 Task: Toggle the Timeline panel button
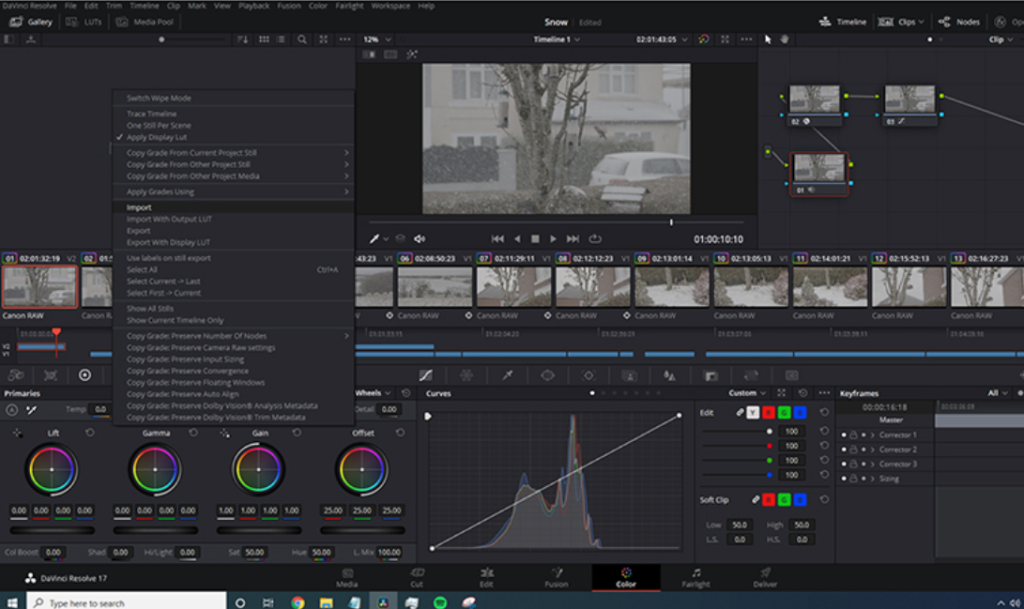[842, 22]
